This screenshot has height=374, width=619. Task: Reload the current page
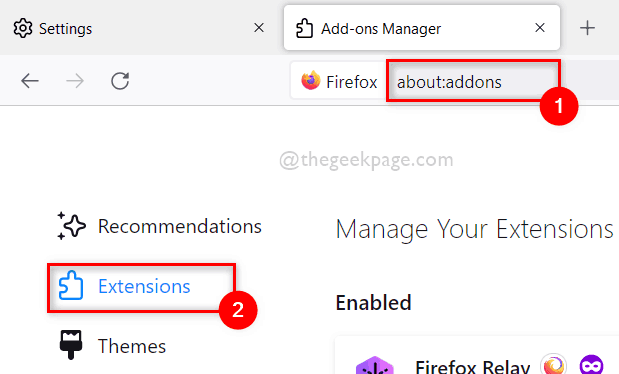coord(120,81)
